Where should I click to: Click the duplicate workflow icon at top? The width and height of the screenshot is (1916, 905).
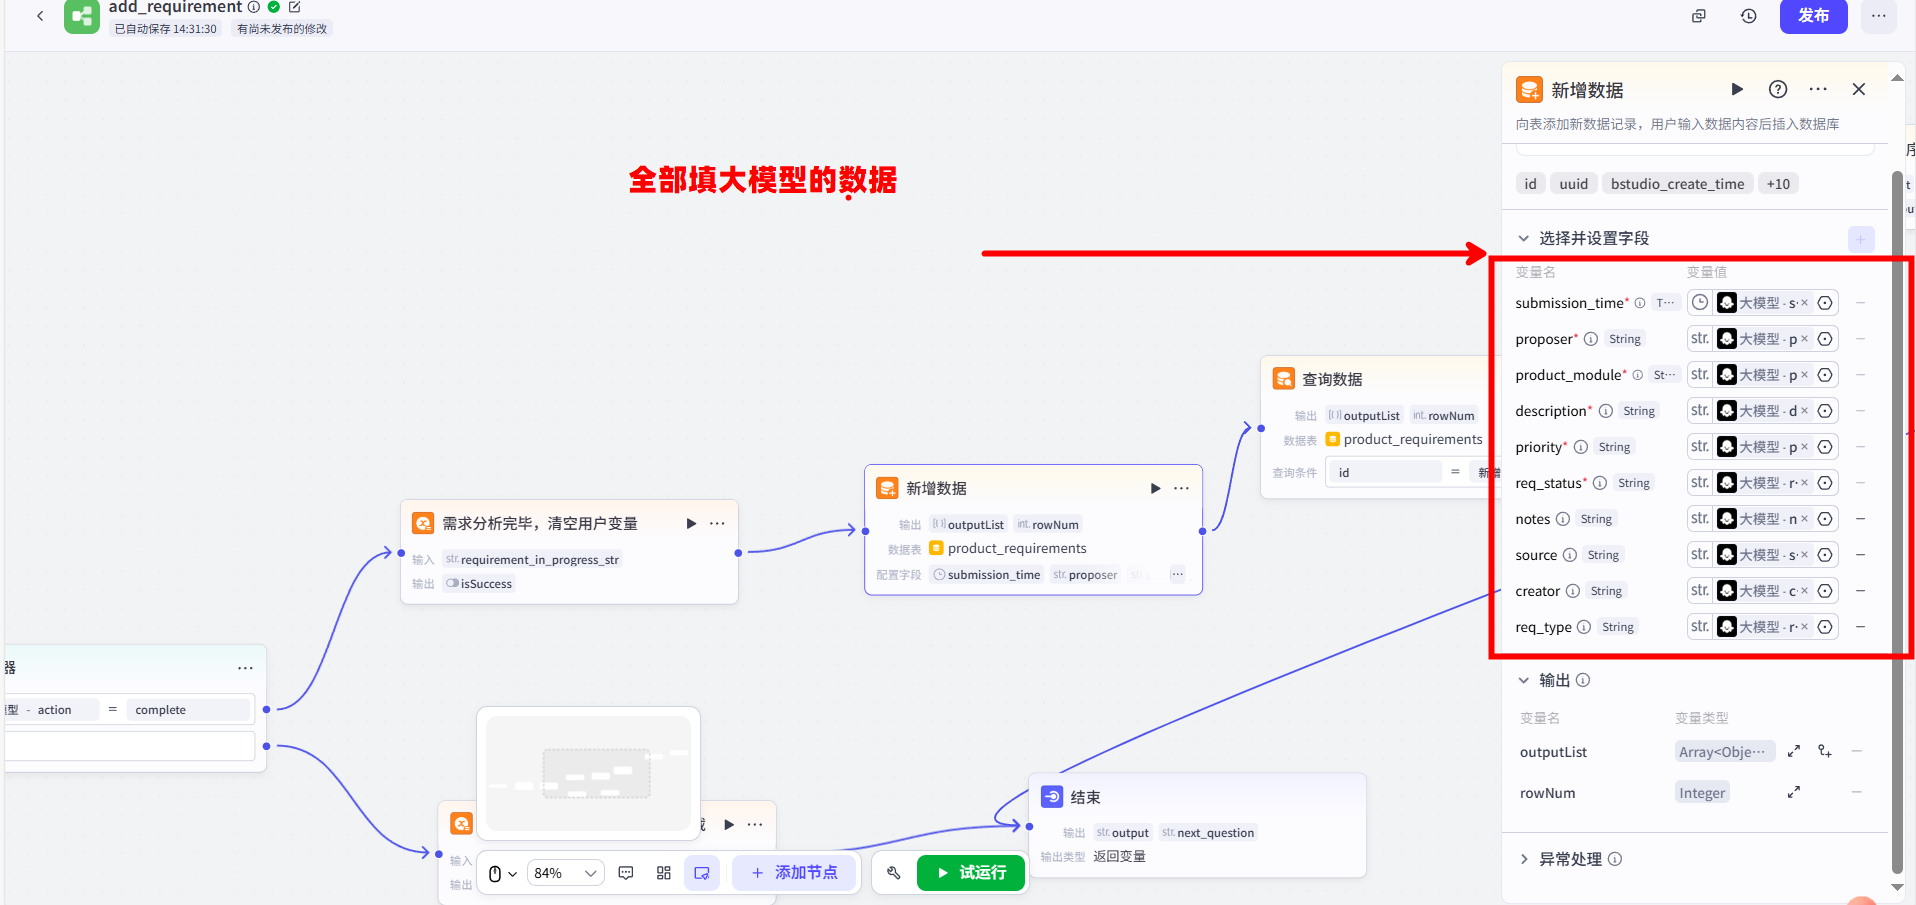click(x=1698, y=16)
